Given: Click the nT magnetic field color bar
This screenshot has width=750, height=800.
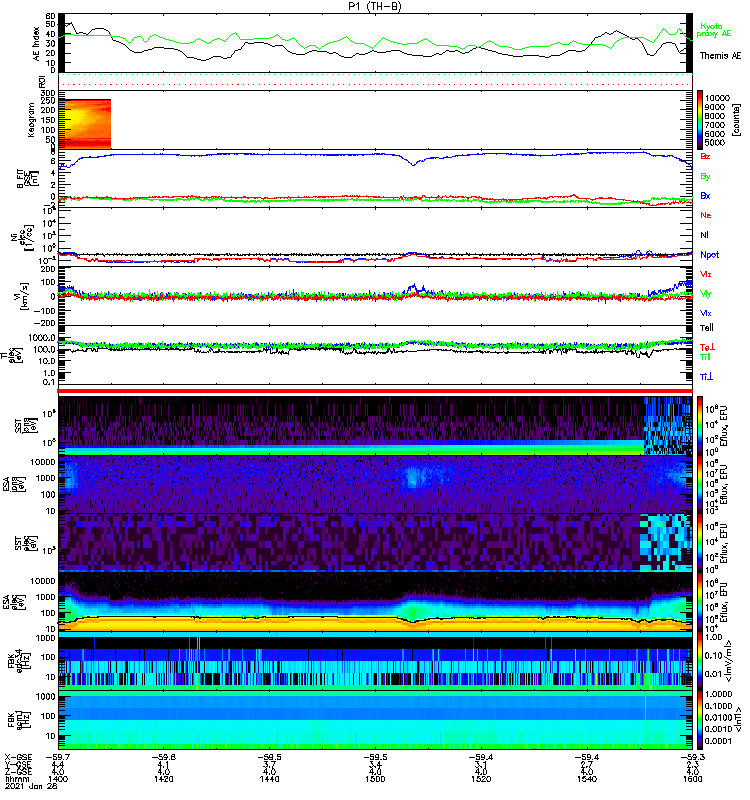Looking at the screenshot, I should [x=700, y=720].
